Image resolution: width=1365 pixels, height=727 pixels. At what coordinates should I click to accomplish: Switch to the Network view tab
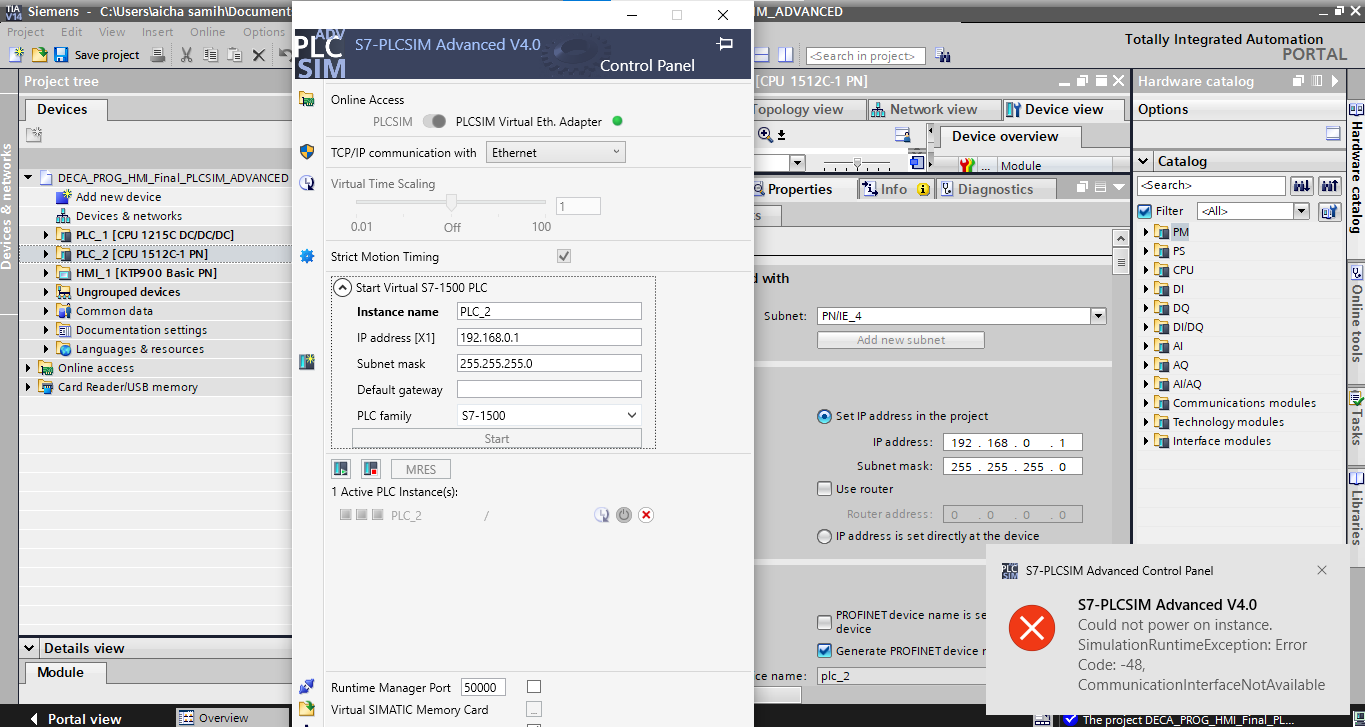pos(933,109)
